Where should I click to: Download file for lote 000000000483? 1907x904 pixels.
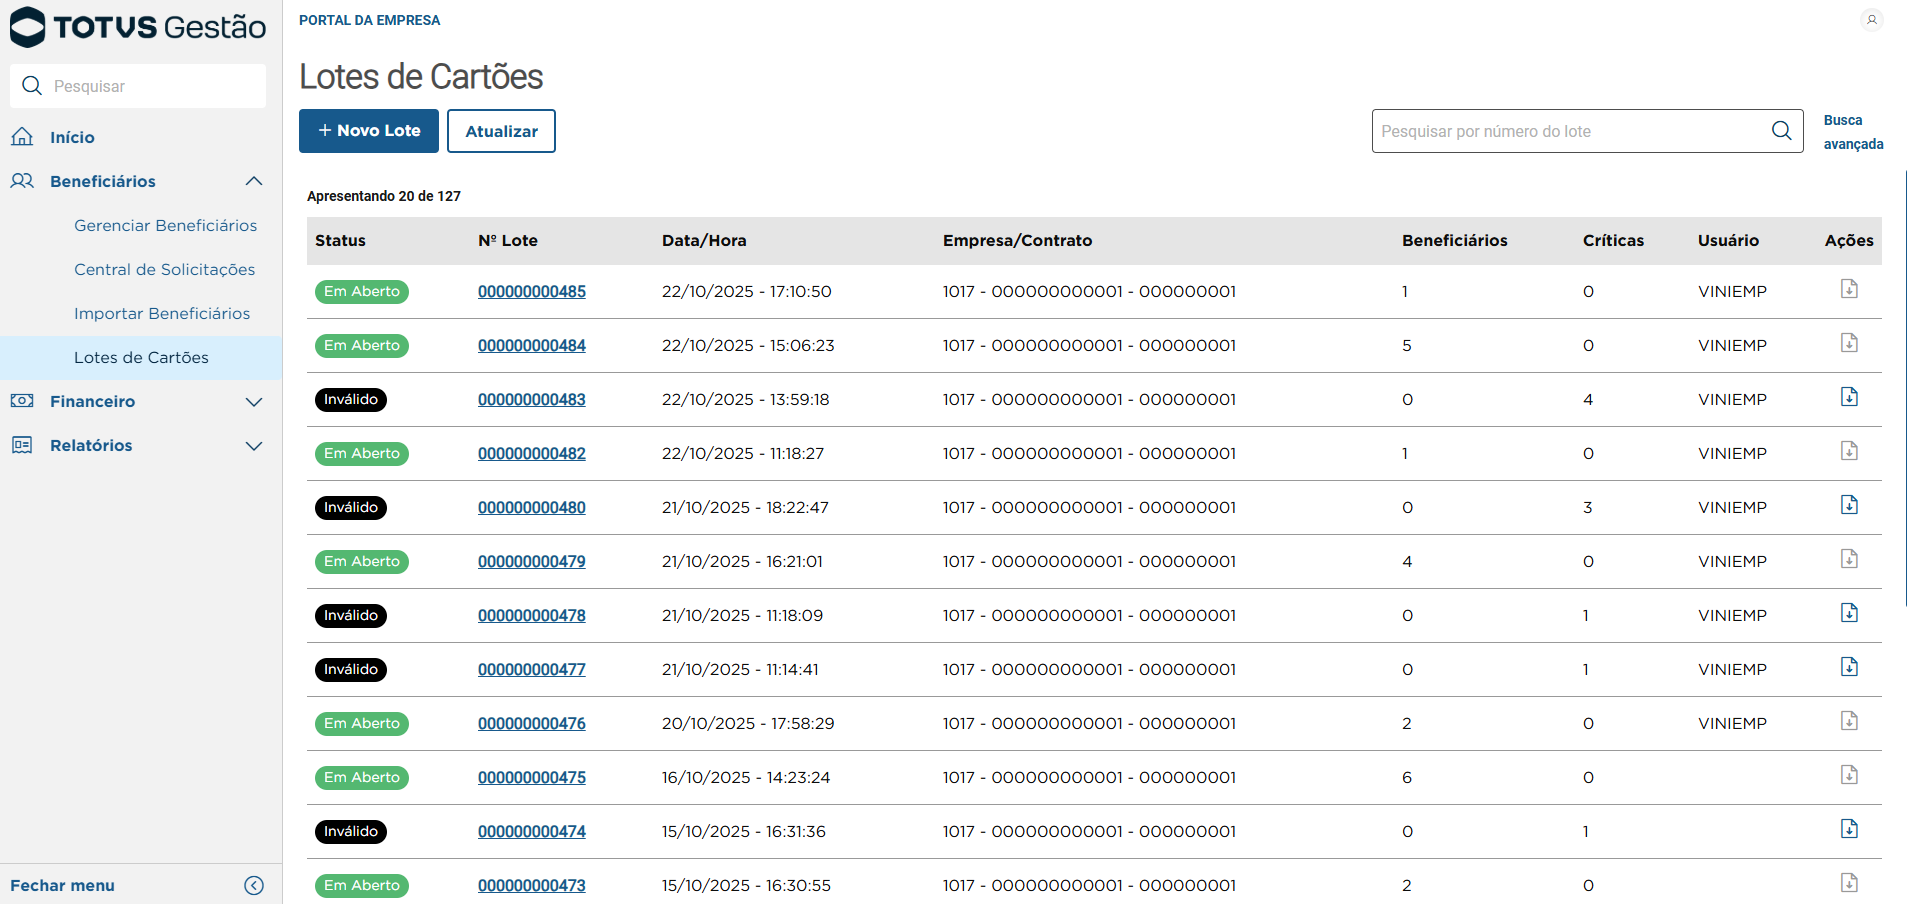1849,397
